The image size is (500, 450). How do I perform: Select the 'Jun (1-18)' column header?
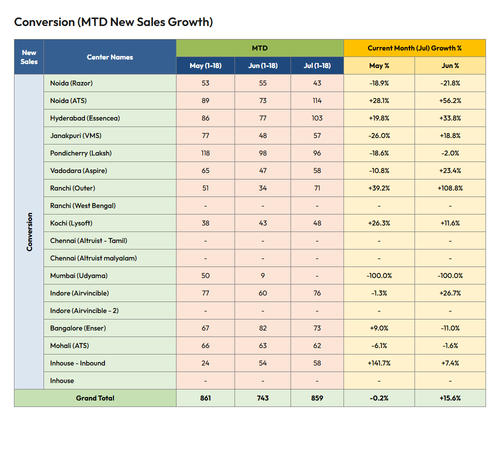pos(263,66)
